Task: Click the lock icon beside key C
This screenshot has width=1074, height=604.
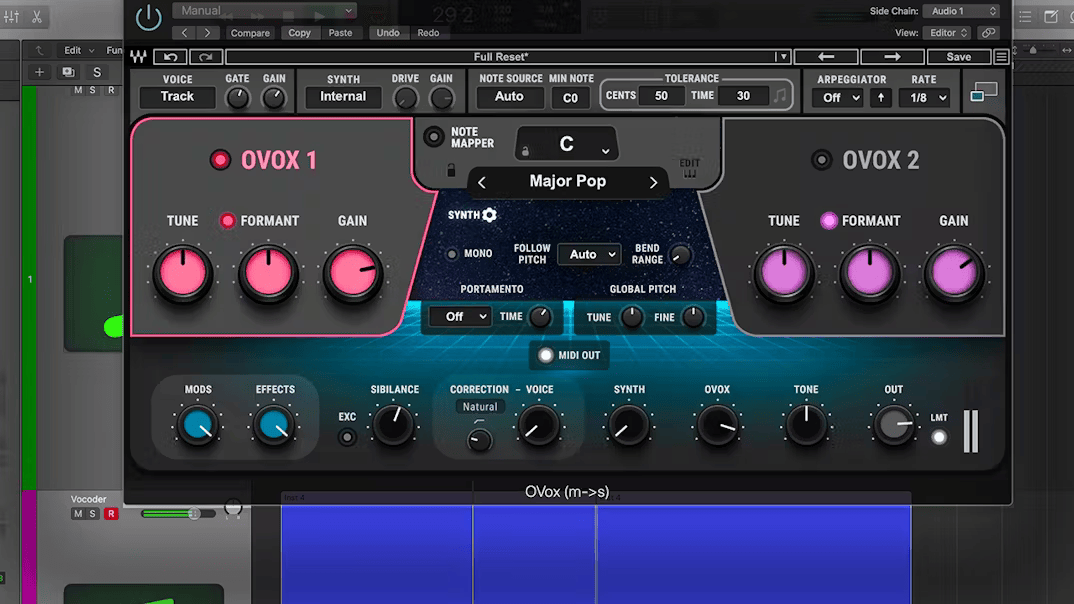Action: click(x=525, y=151)
